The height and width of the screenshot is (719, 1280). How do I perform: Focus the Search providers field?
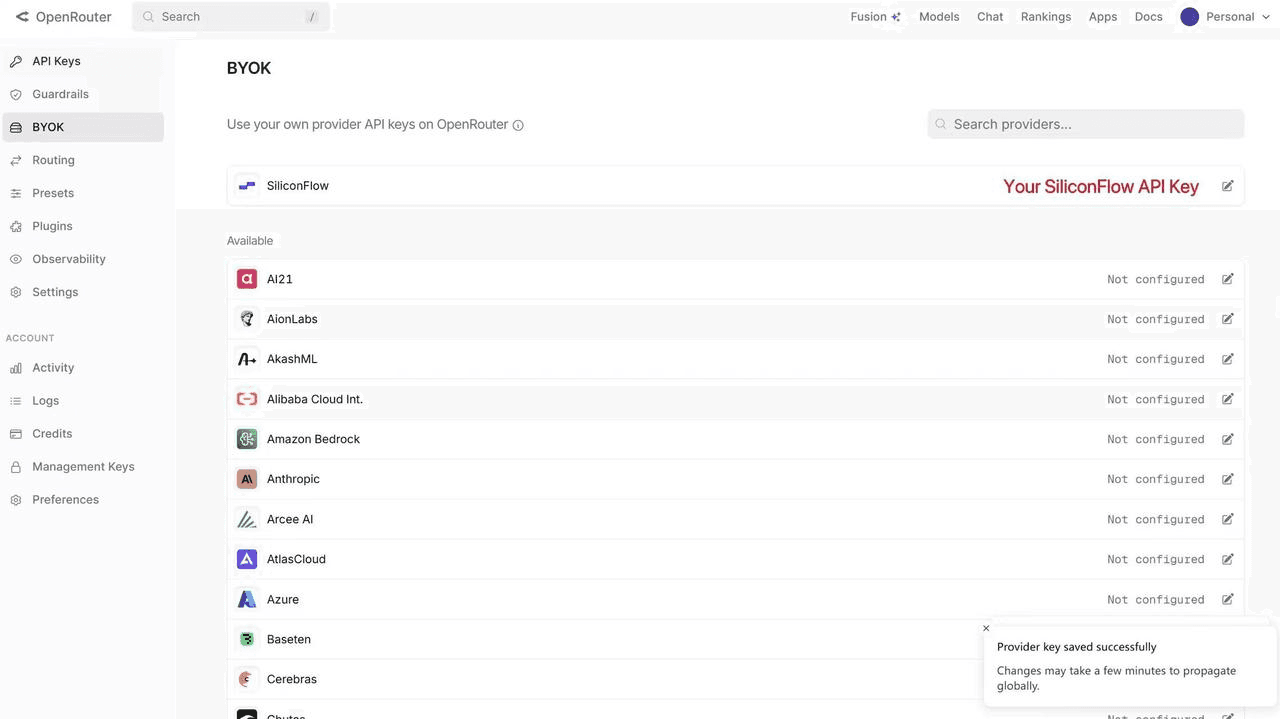[1086, 124]
